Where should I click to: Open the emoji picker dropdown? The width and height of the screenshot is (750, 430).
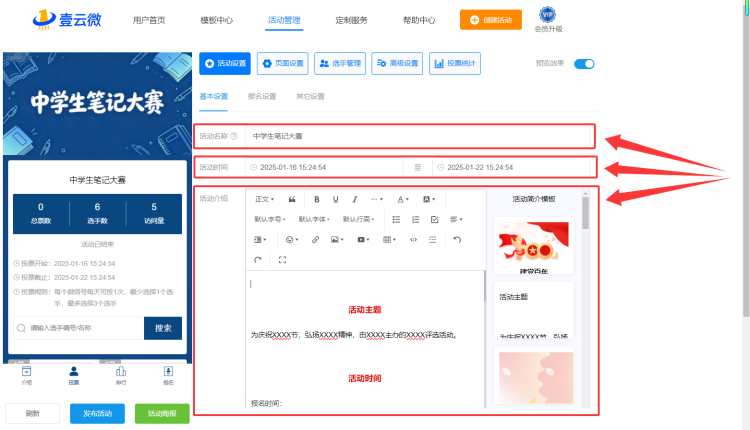pyautogui.click(x=292, y=240)
